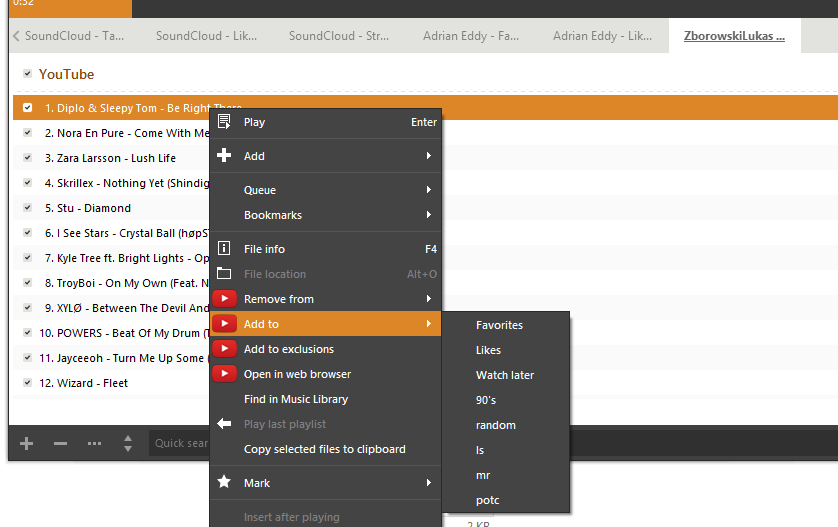Screen dimensions: 838x527
Task: Switch to Adrian Eddy - Lik... tab
Action: click(x=602, y=36)
